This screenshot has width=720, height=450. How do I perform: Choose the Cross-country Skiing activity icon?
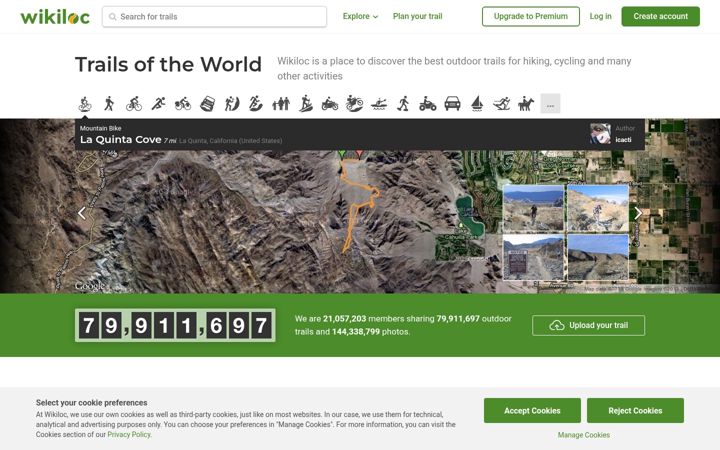(501, 104)
